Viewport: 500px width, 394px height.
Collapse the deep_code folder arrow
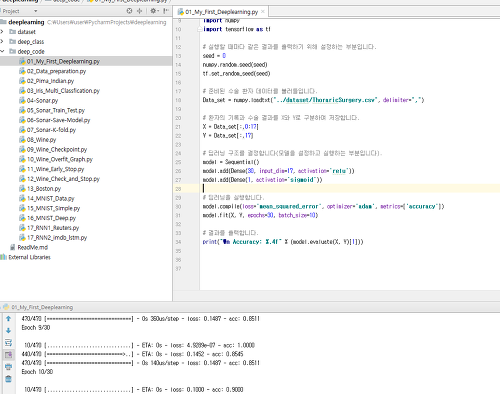click(x=2, y=51)
